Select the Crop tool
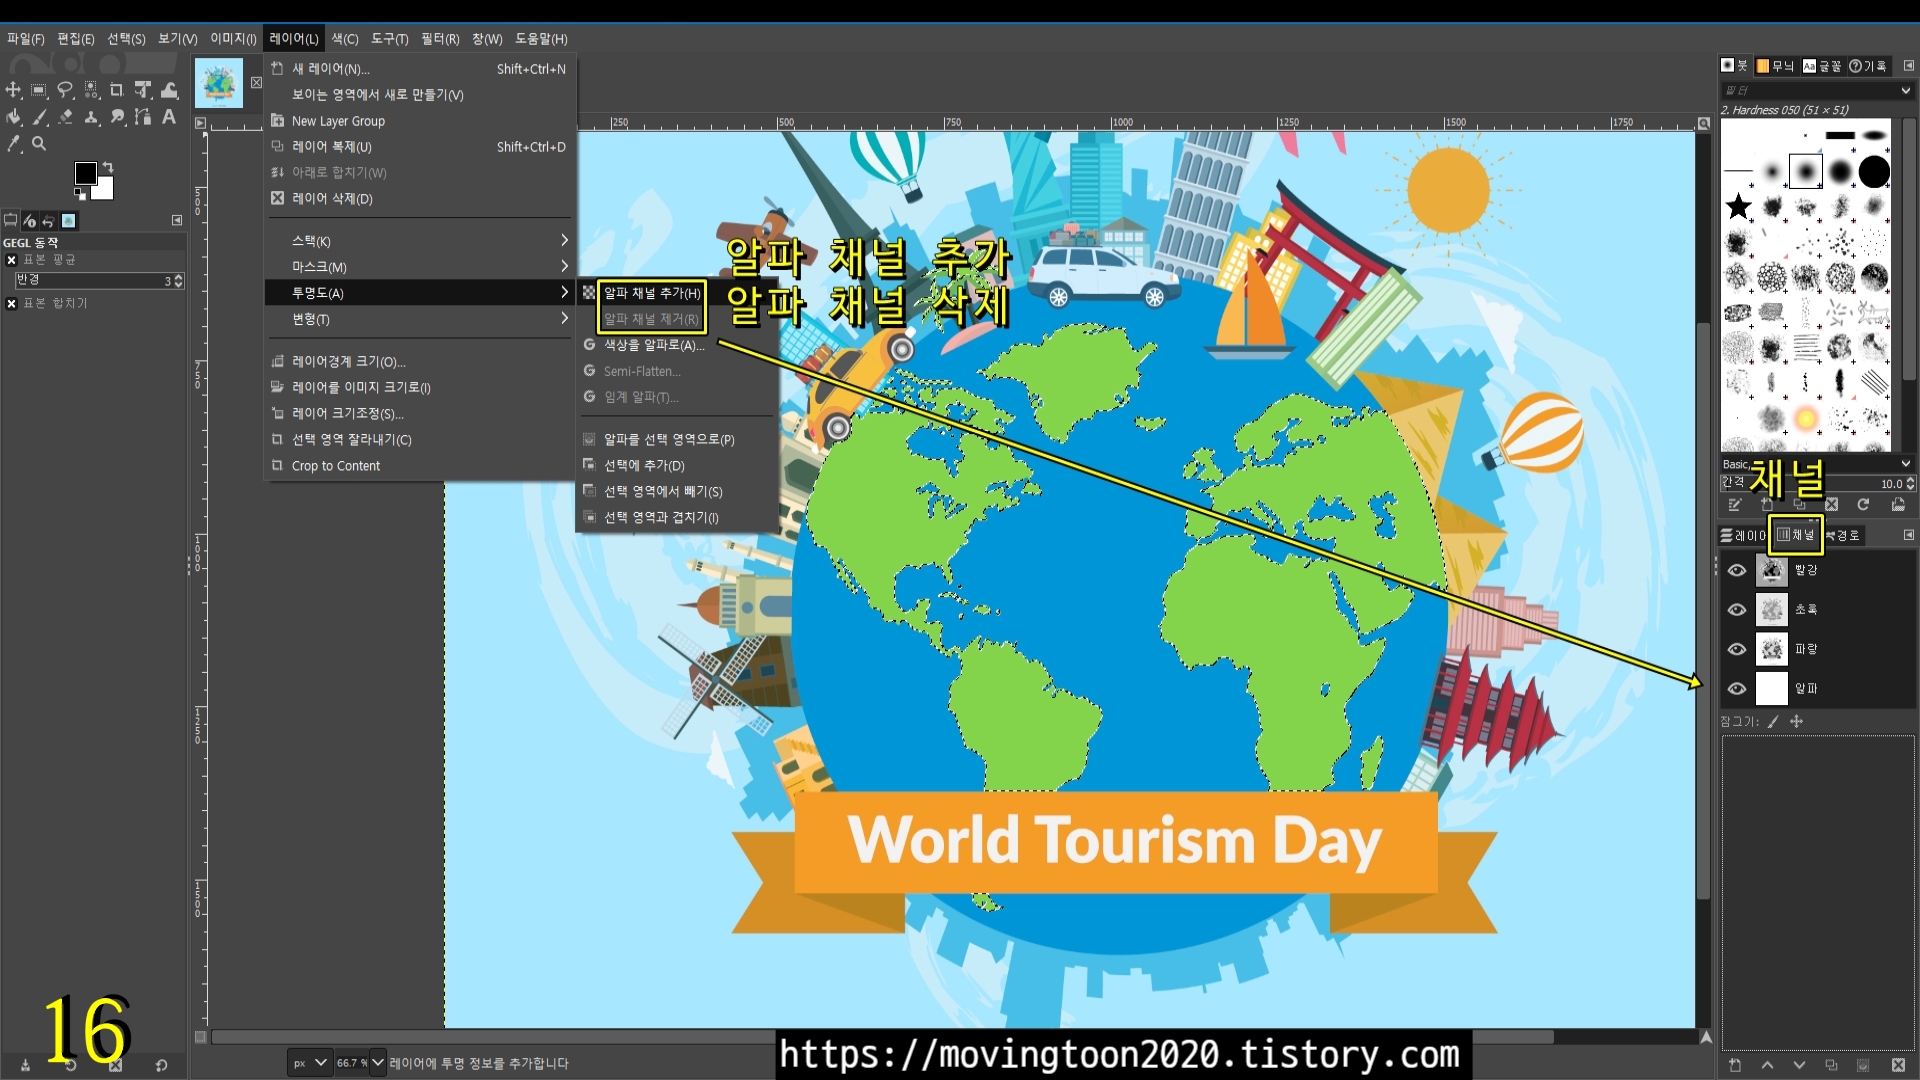 [x=117, y=89]
